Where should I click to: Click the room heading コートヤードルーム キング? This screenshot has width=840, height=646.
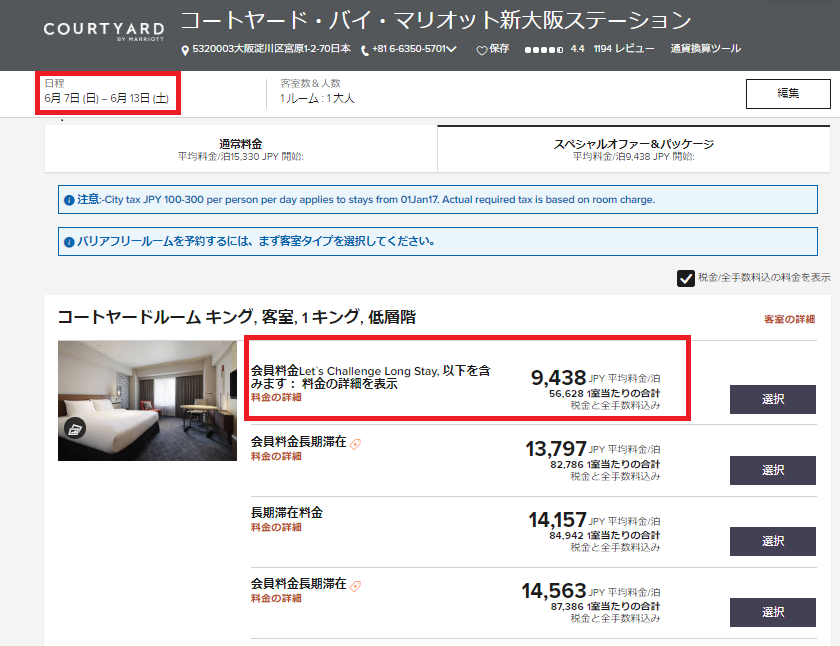pyautogui.click(x=236, y=317)
